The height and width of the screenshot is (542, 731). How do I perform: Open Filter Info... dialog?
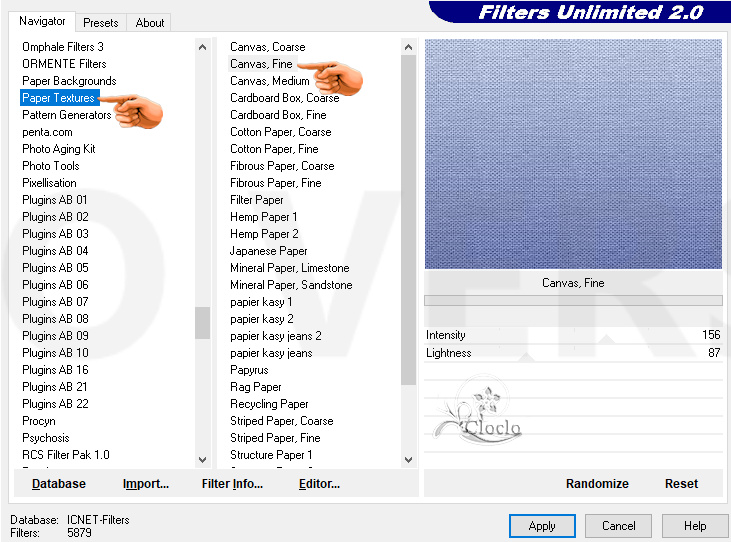click(232, 484)
